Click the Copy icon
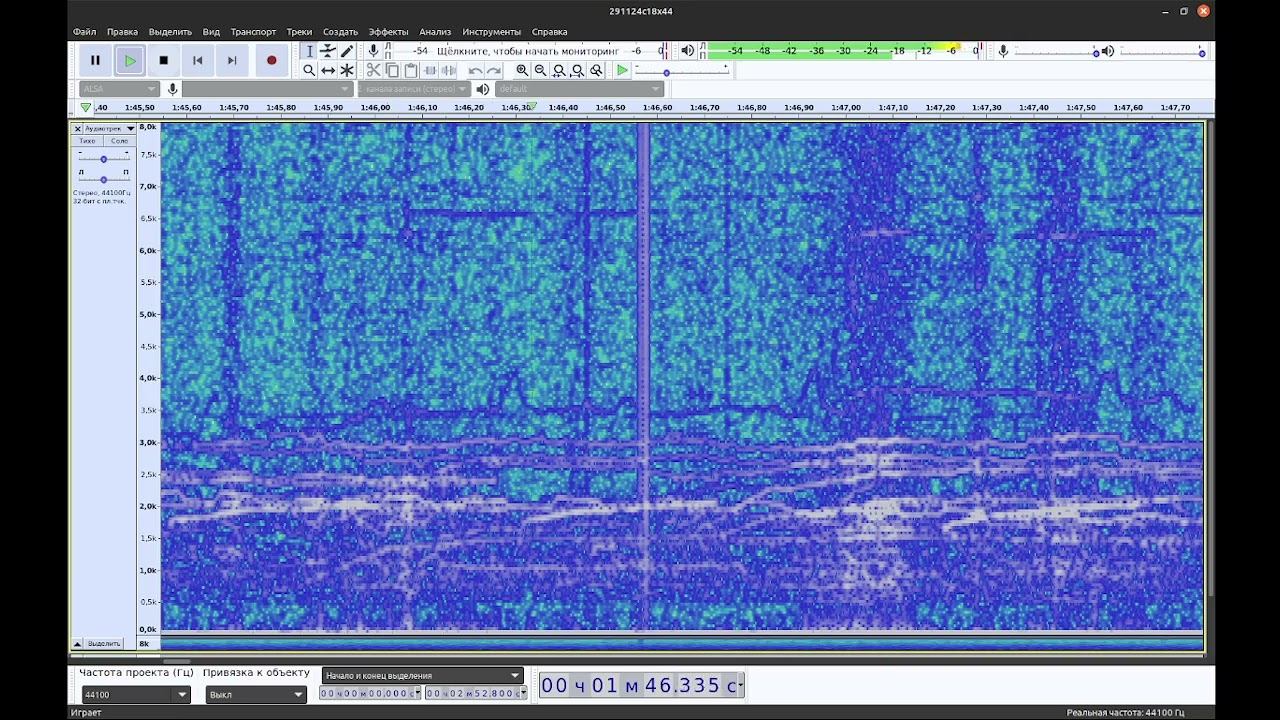 (x=392, y=70)
